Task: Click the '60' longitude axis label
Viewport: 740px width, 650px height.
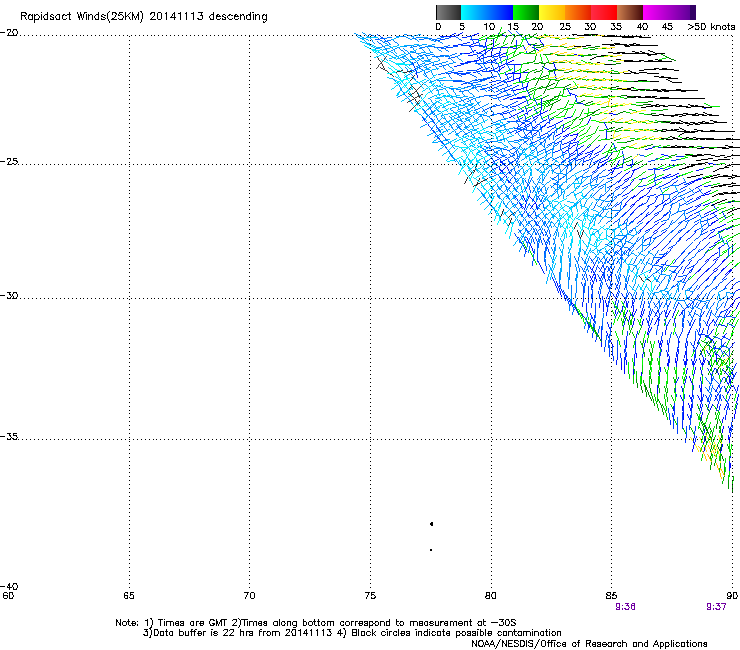Action: (8, 596)
